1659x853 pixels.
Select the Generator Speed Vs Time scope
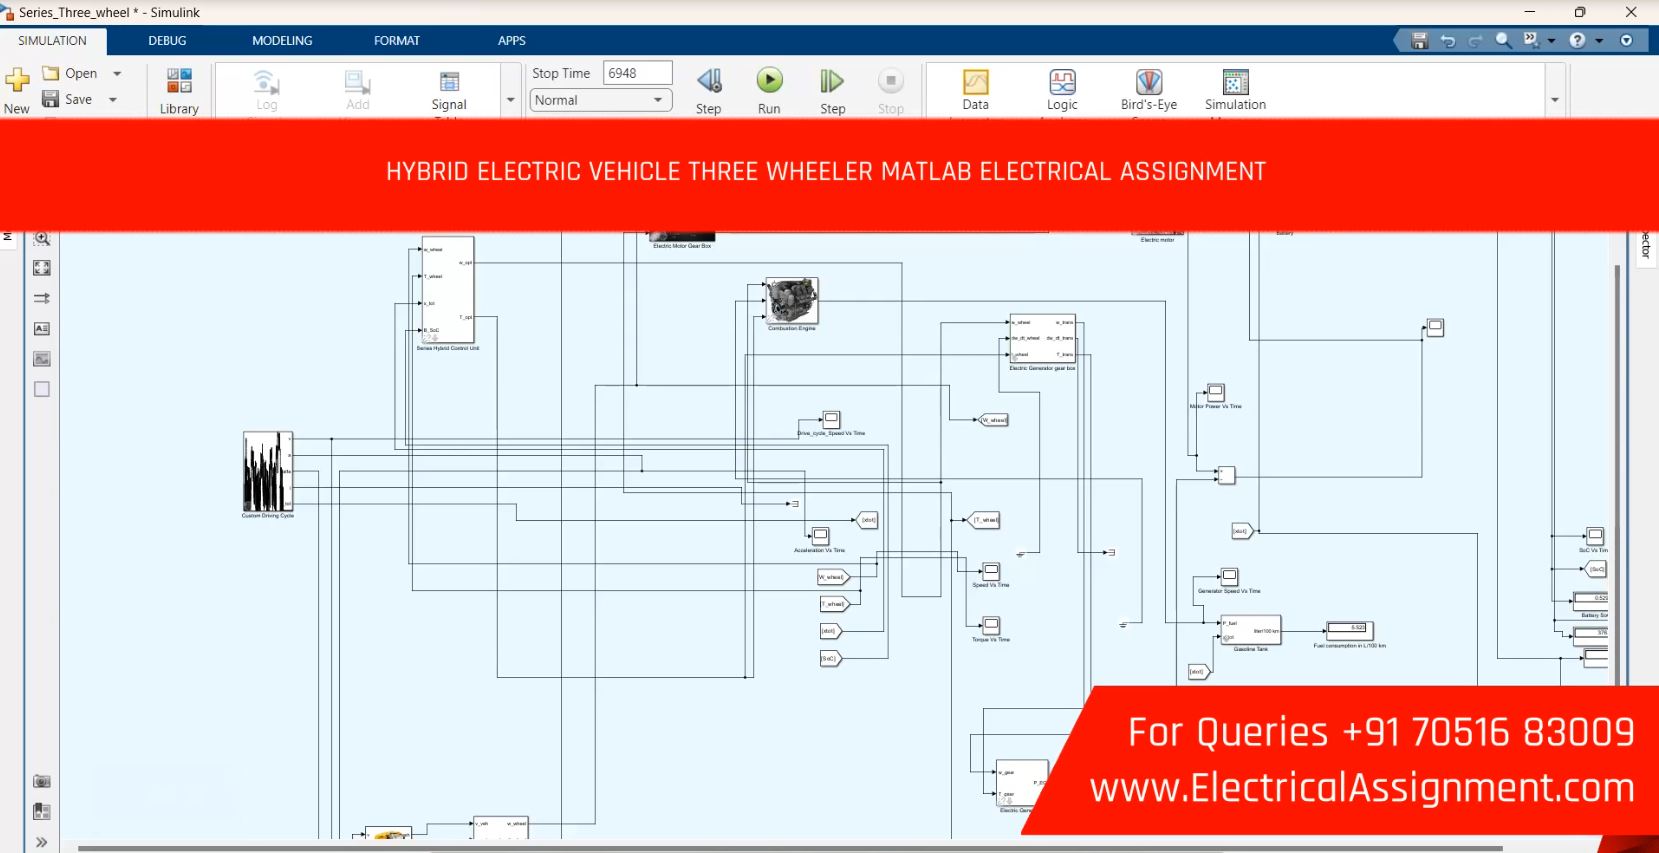pos(1229,577)
